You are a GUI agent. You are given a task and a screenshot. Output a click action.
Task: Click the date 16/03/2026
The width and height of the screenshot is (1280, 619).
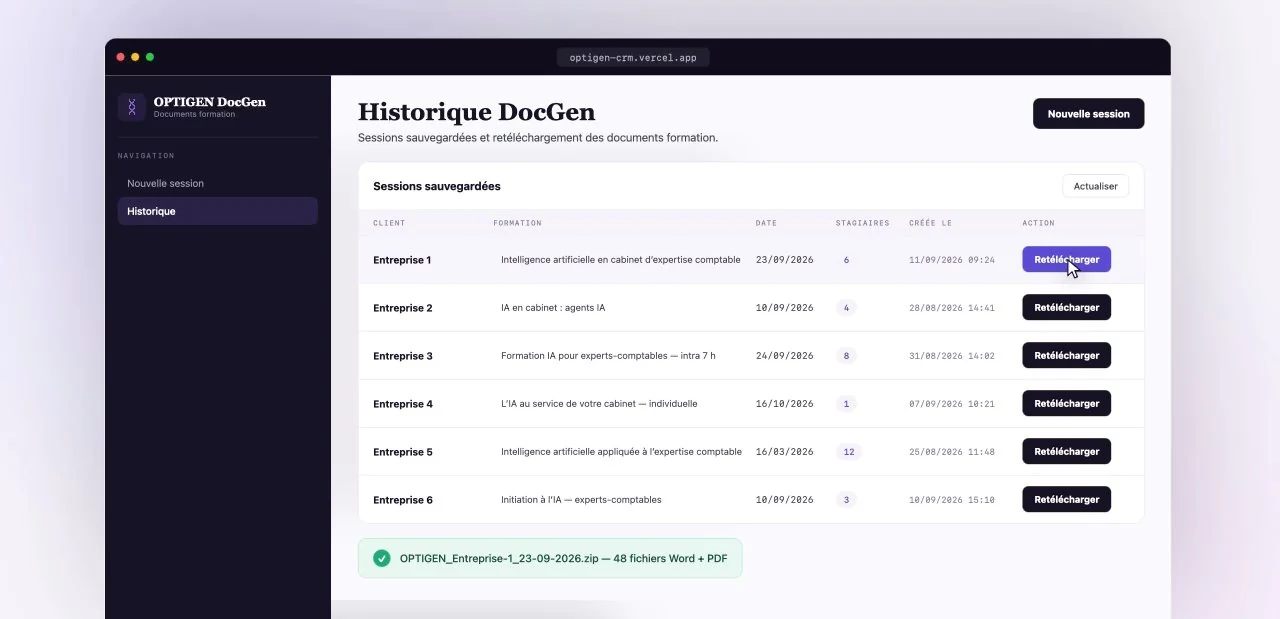click(785, 452)
